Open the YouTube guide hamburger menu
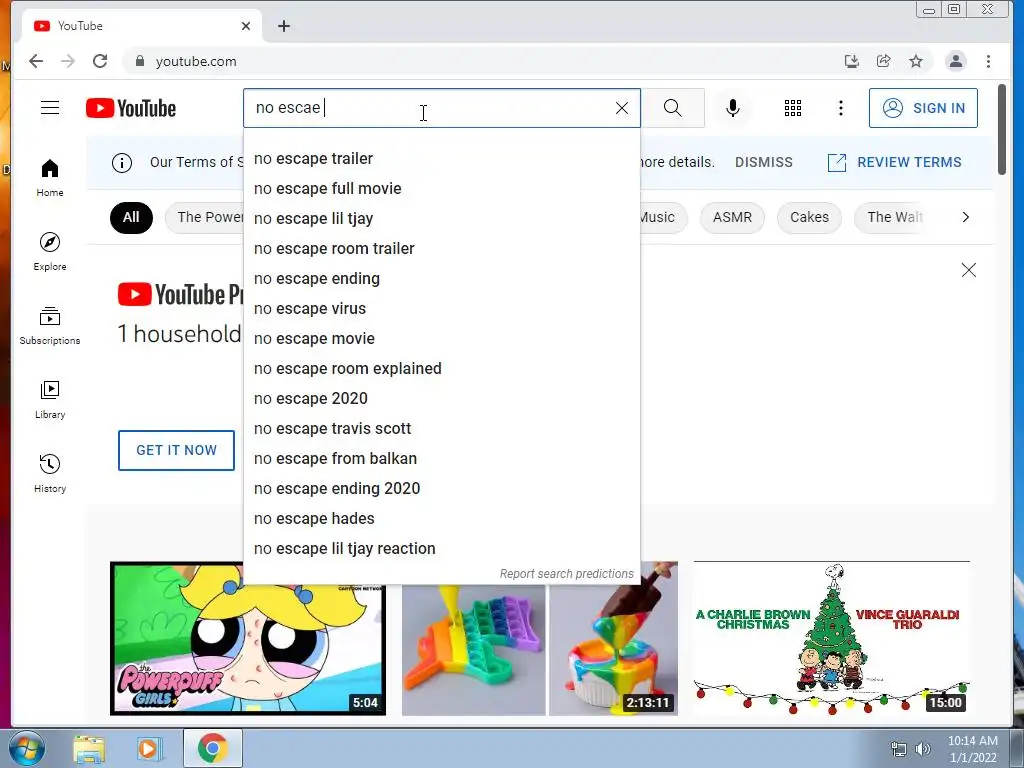 [50, 108]
